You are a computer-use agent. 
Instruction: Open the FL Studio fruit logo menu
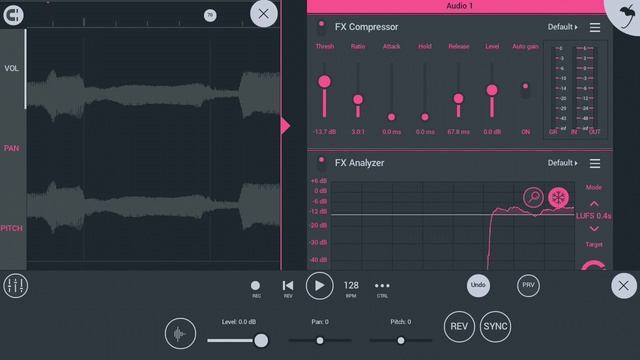[626, 16]
